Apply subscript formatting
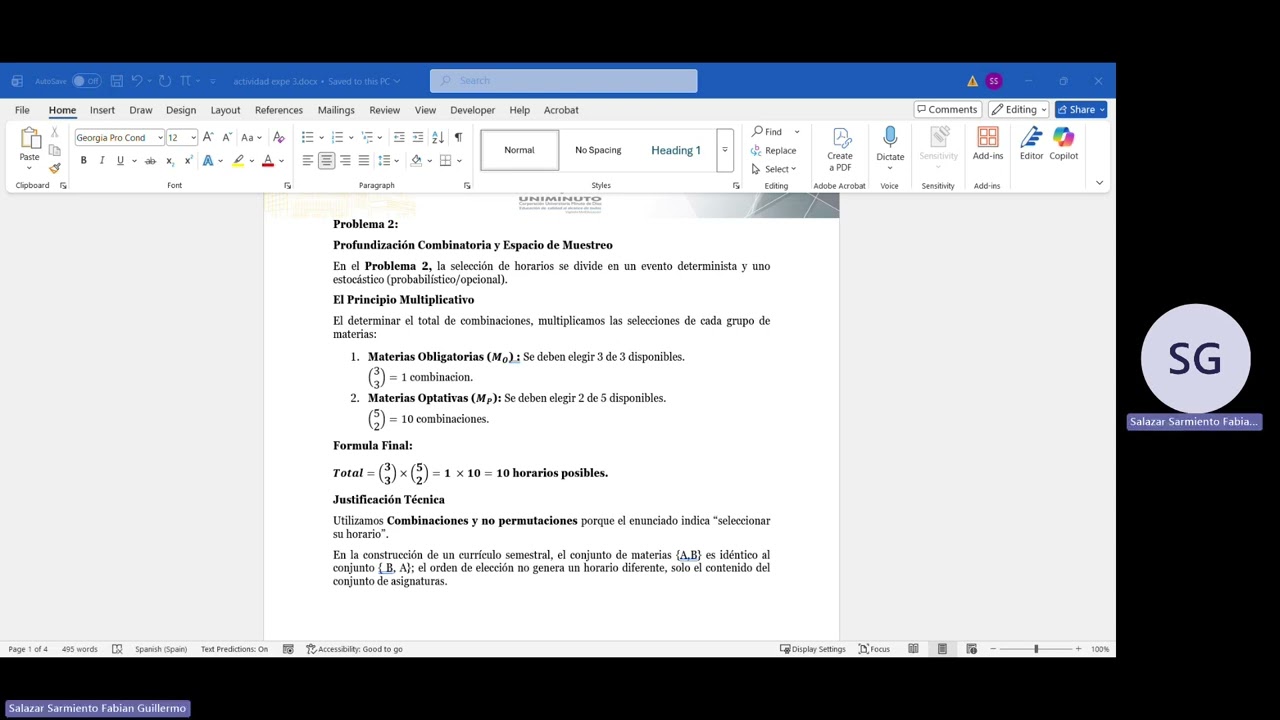This screenshot has height=720, width=1280. tap(170, 160)
